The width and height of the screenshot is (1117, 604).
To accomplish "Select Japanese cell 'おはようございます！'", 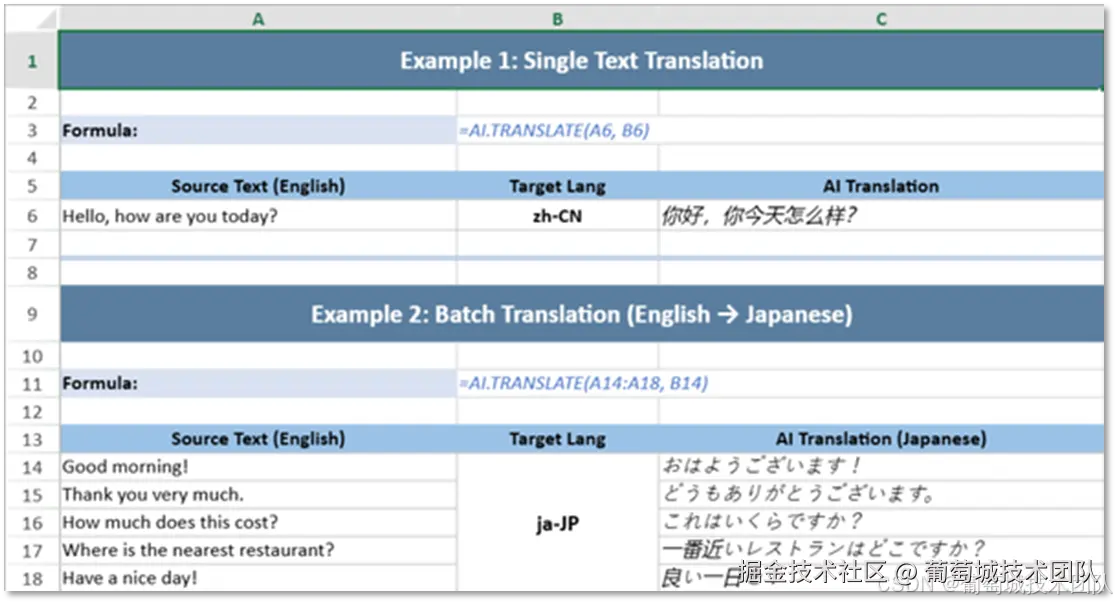I will [x=881, y=467].
